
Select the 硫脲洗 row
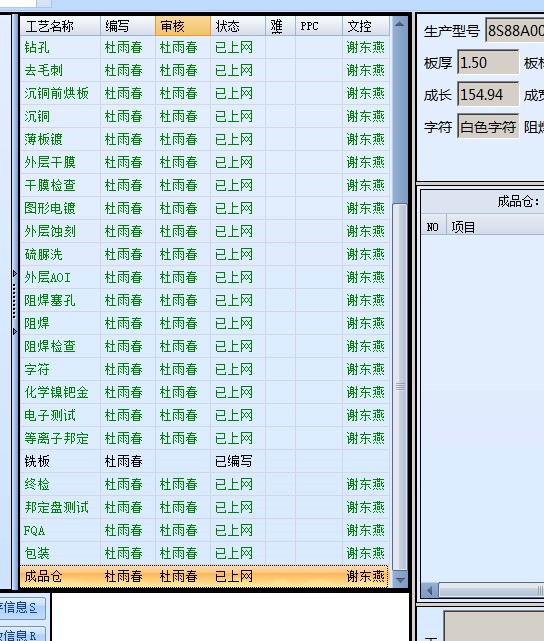tap(205, 254)
